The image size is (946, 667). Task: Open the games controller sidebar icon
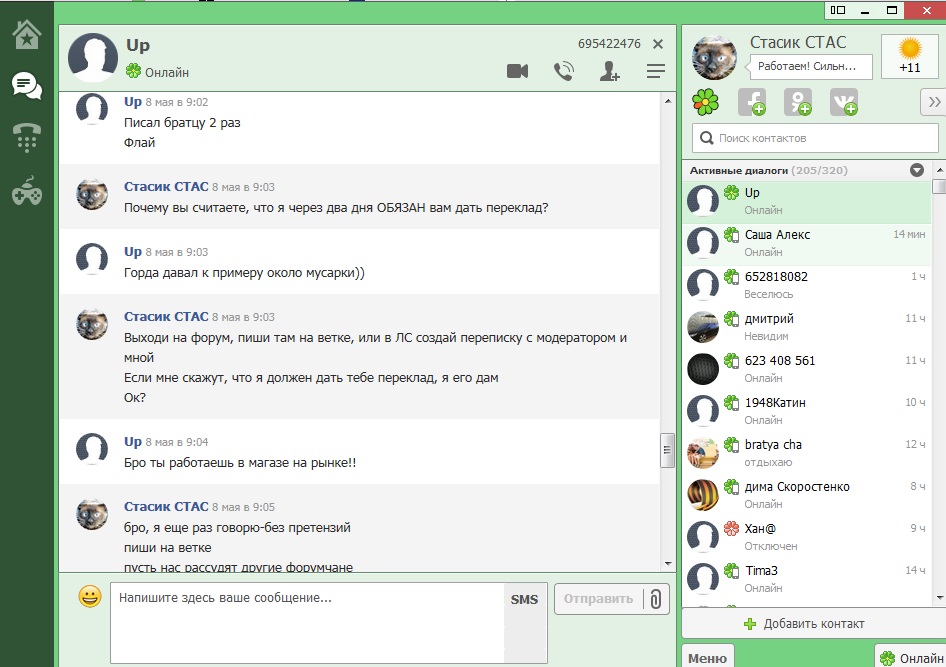click(27, 191)
